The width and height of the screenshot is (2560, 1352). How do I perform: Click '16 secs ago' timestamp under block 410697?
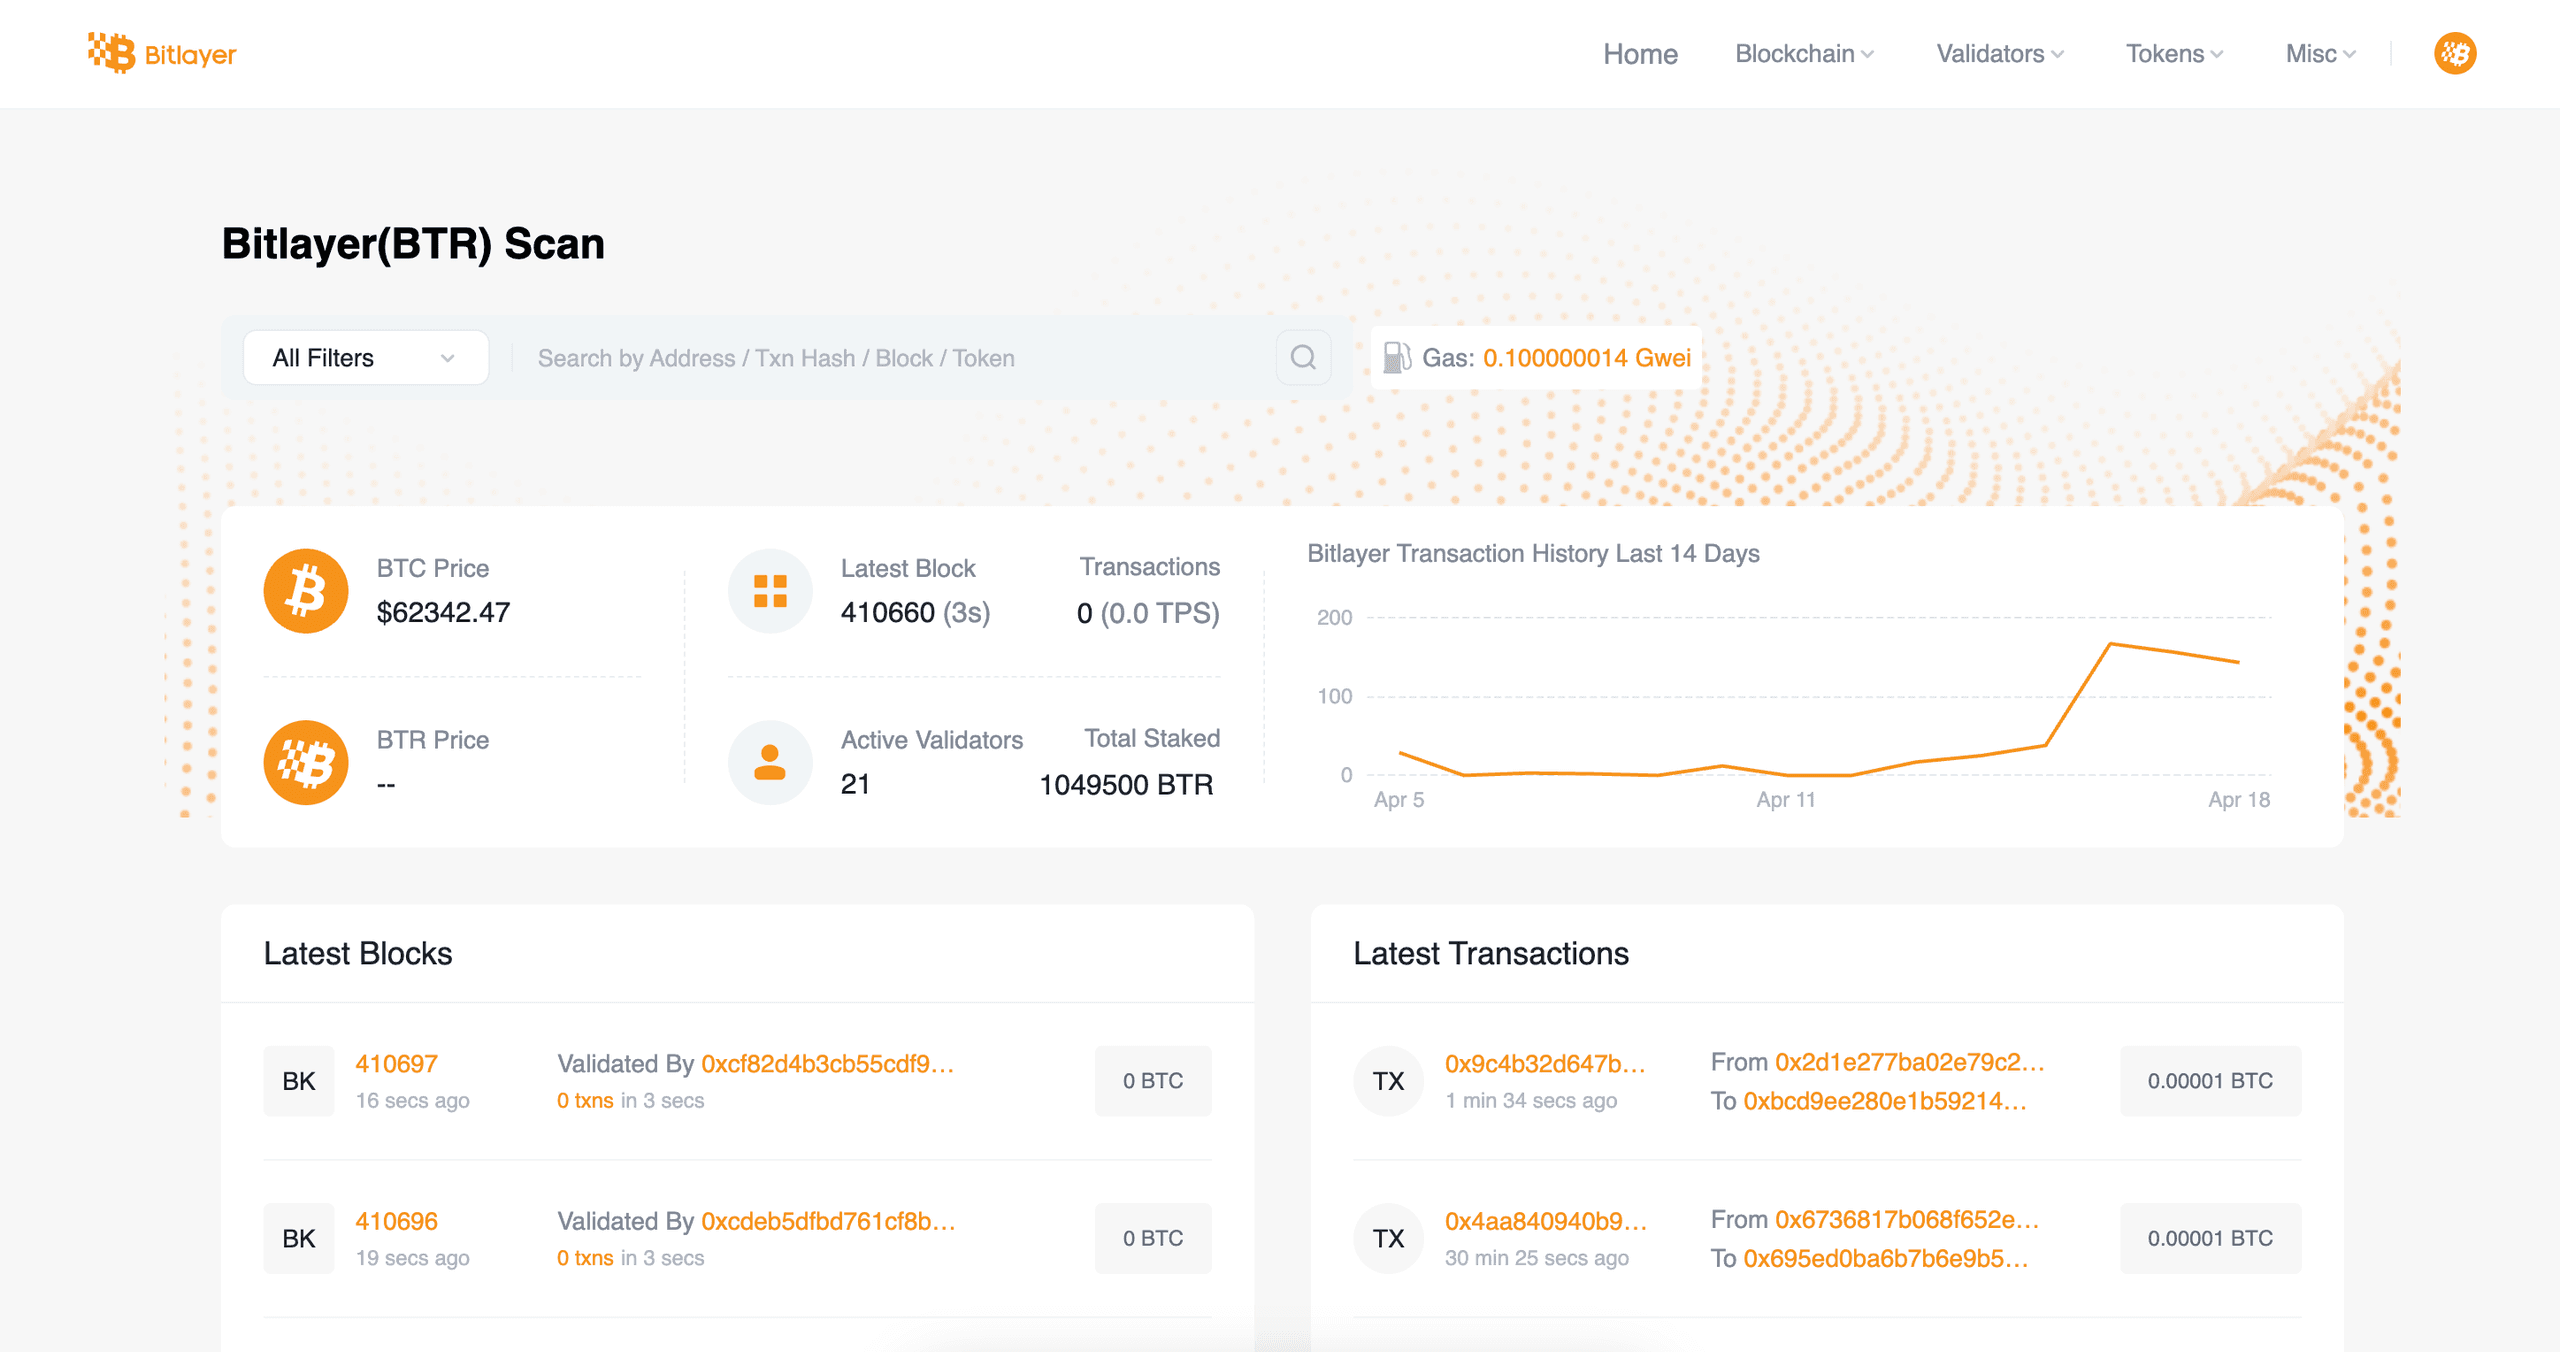point(412,1100)
